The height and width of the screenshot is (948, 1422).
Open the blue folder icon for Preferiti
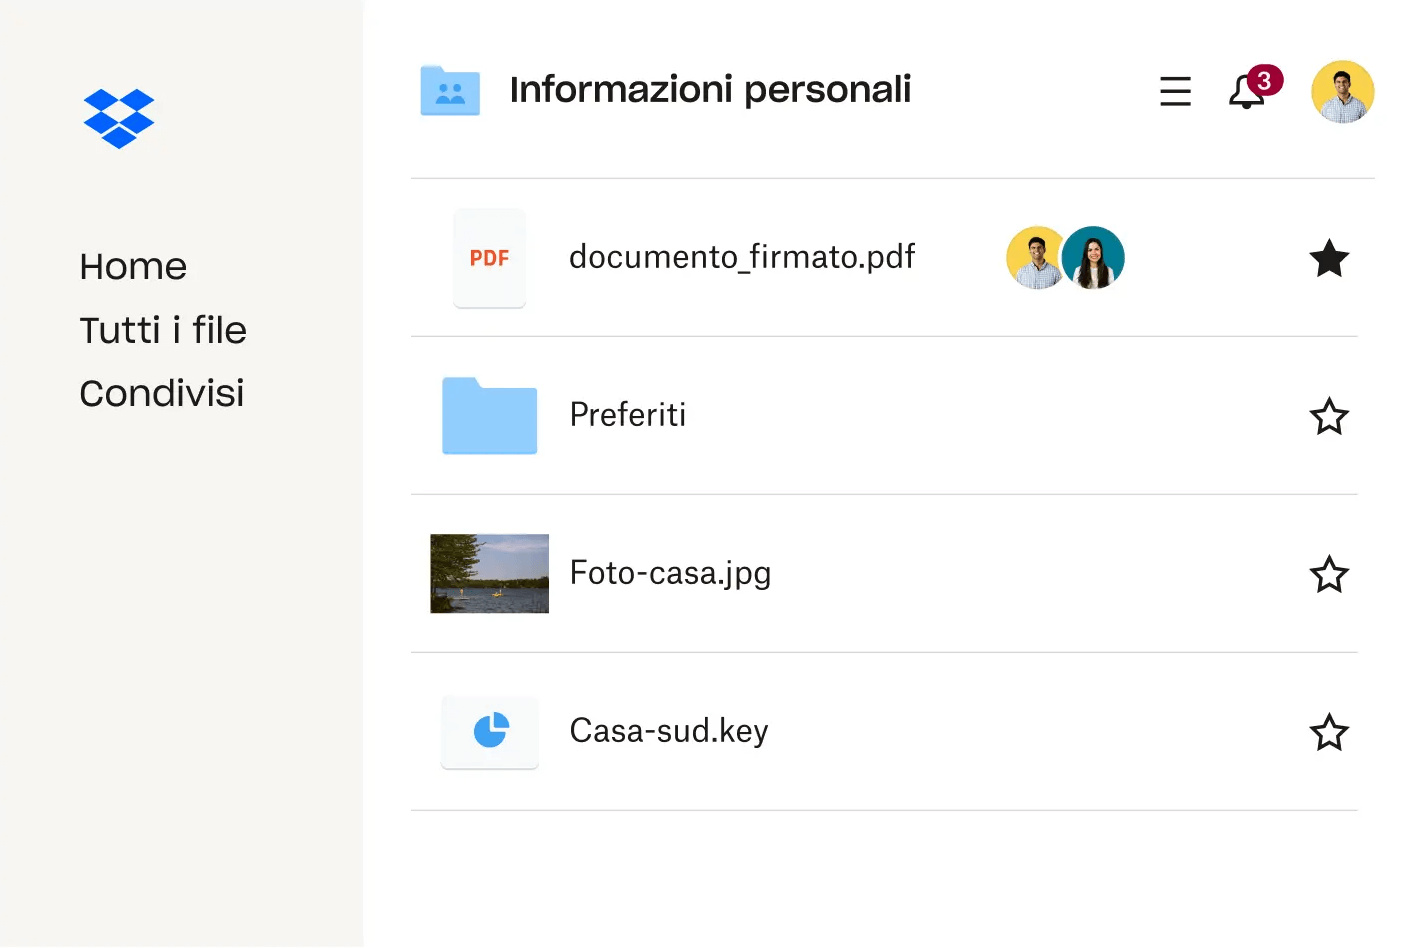click(489, 416)
